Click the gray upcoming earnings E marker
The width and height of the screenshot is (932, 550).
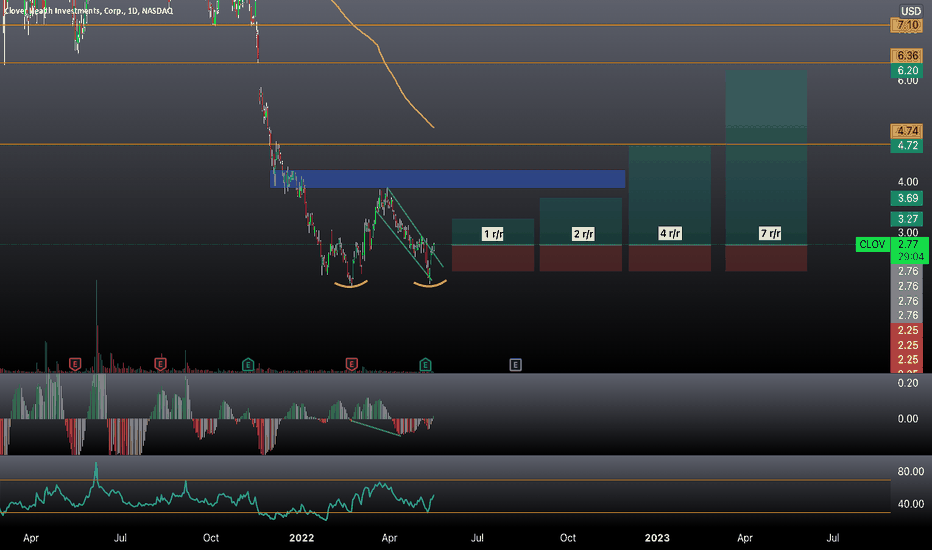pos(515,364)
